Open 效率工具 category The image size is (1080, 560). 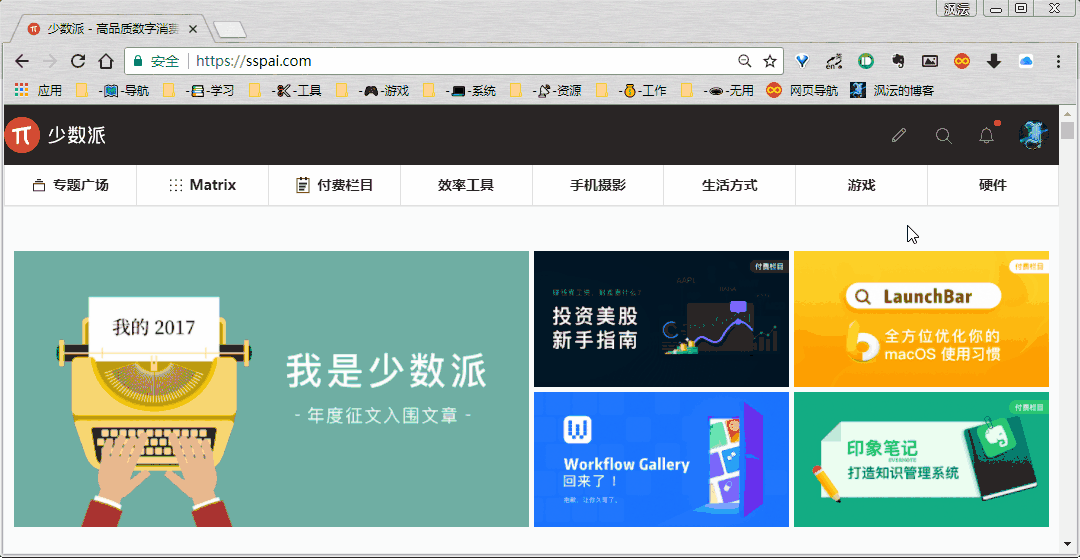466,185
